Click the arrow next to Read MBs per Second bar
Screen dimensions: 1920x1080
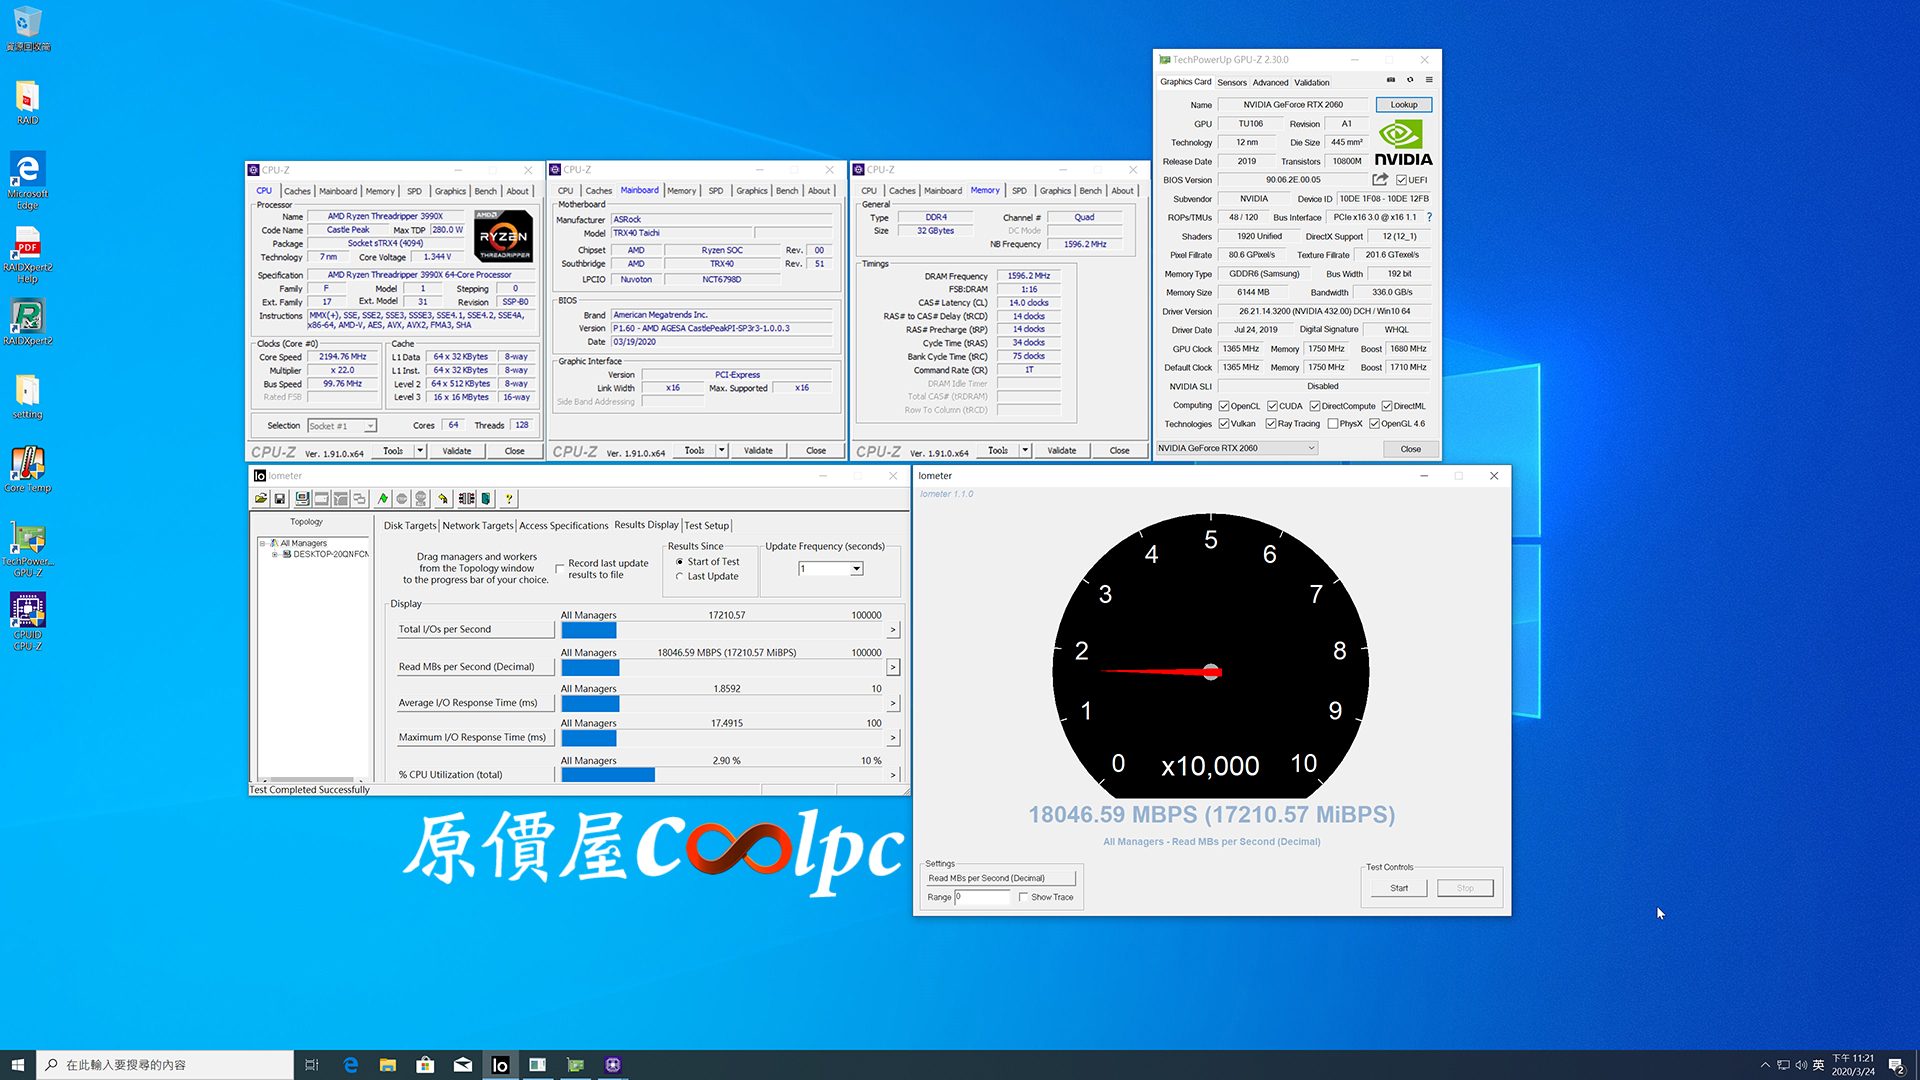coord(893,667)
